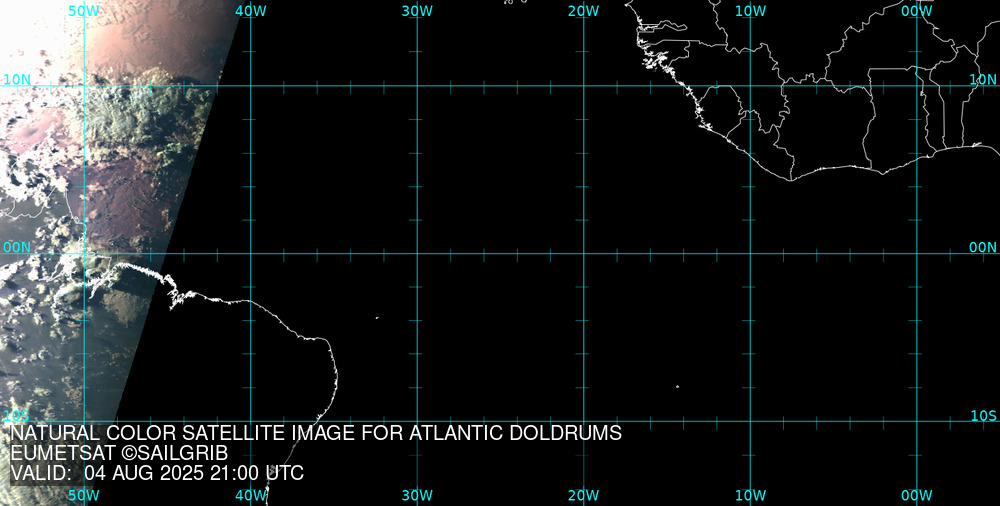Click the 10S label on the right edge
The image size is (1000, 506).
(x=983, y=415)
